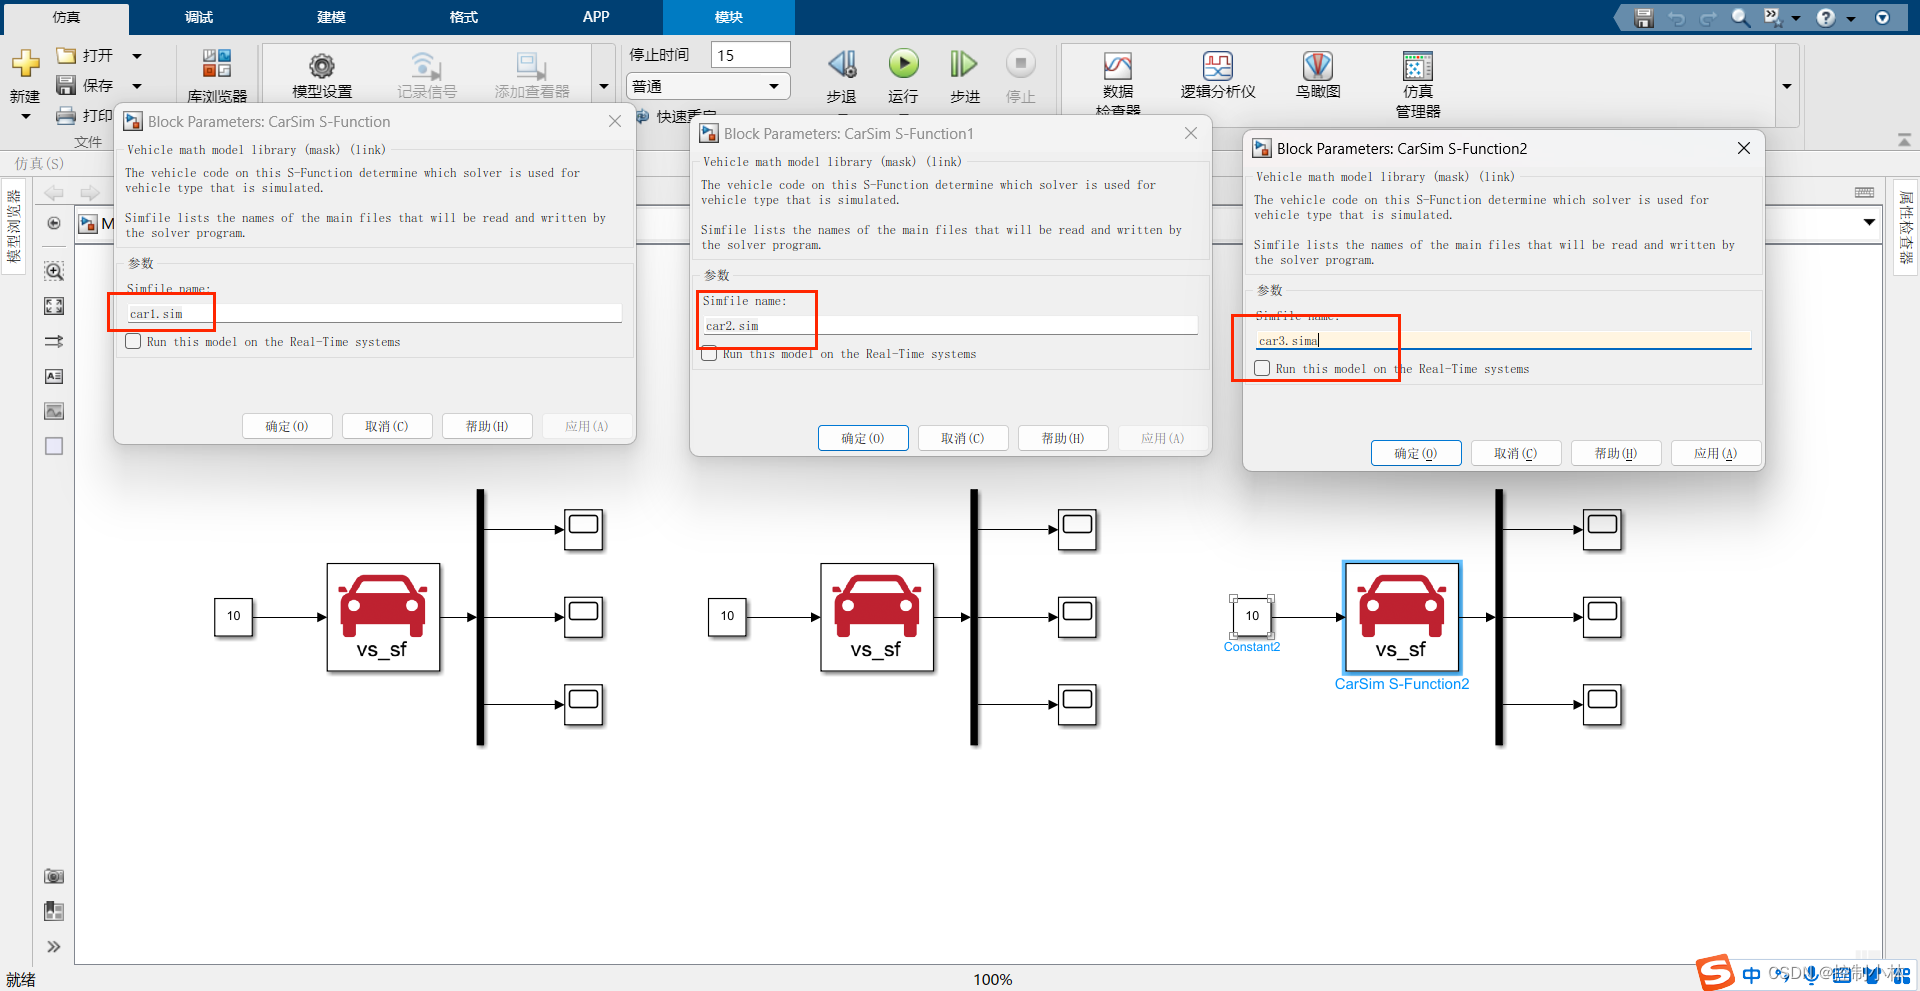Switch to the 仿真 tab
This screenshot has width=1920, height=991.
(66, 18)
